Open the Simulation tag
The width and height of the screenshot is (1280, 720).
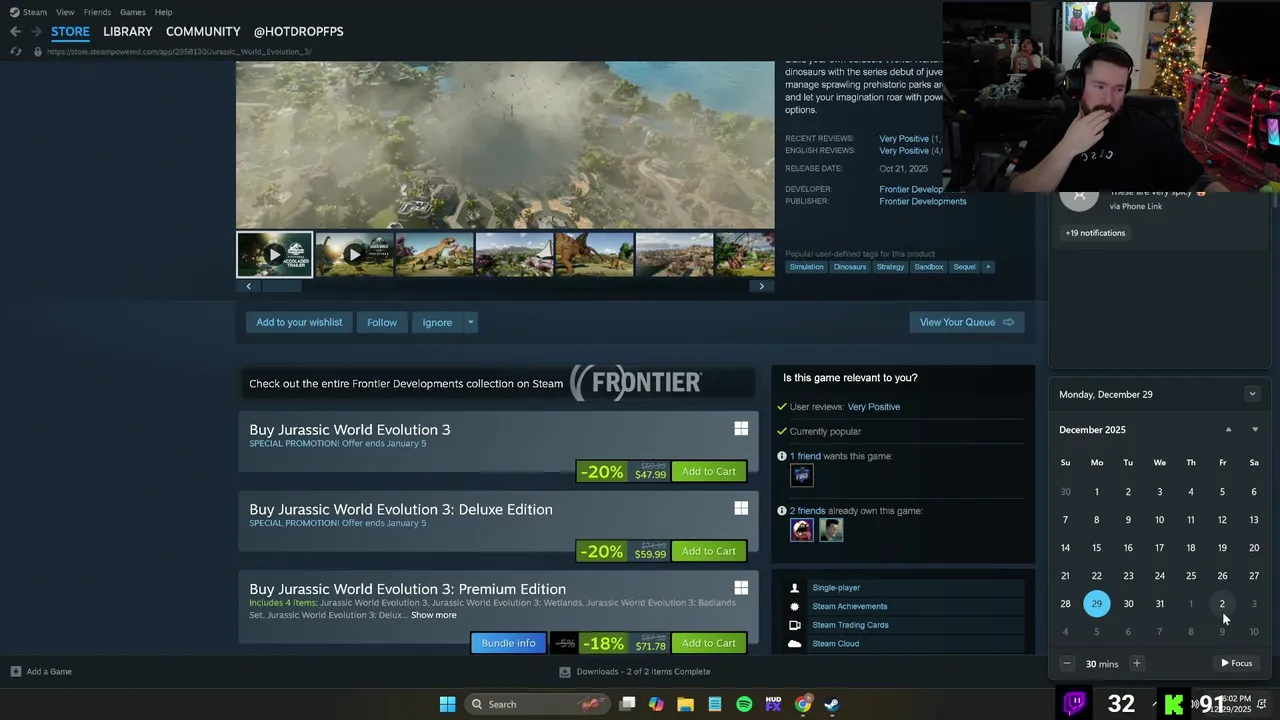[x=806, y=267]
